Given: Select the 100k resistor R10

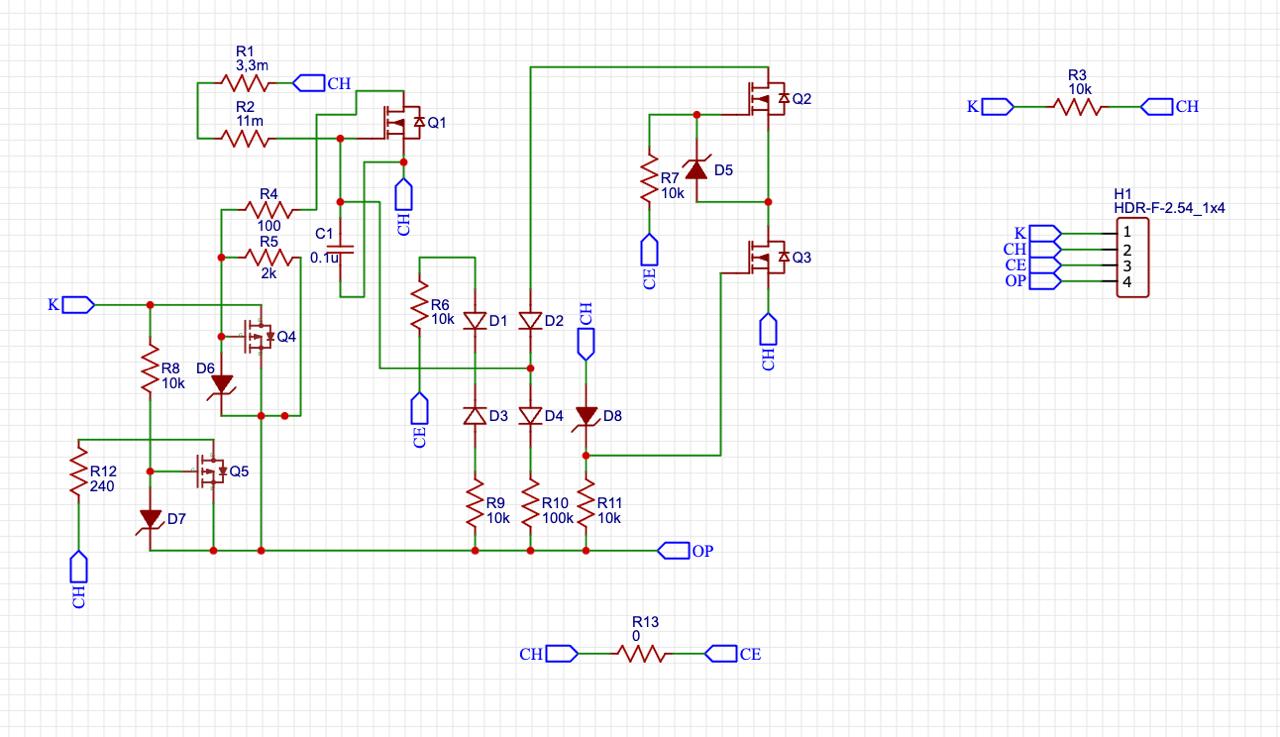Looking at the screenshot, I should 530,509.
